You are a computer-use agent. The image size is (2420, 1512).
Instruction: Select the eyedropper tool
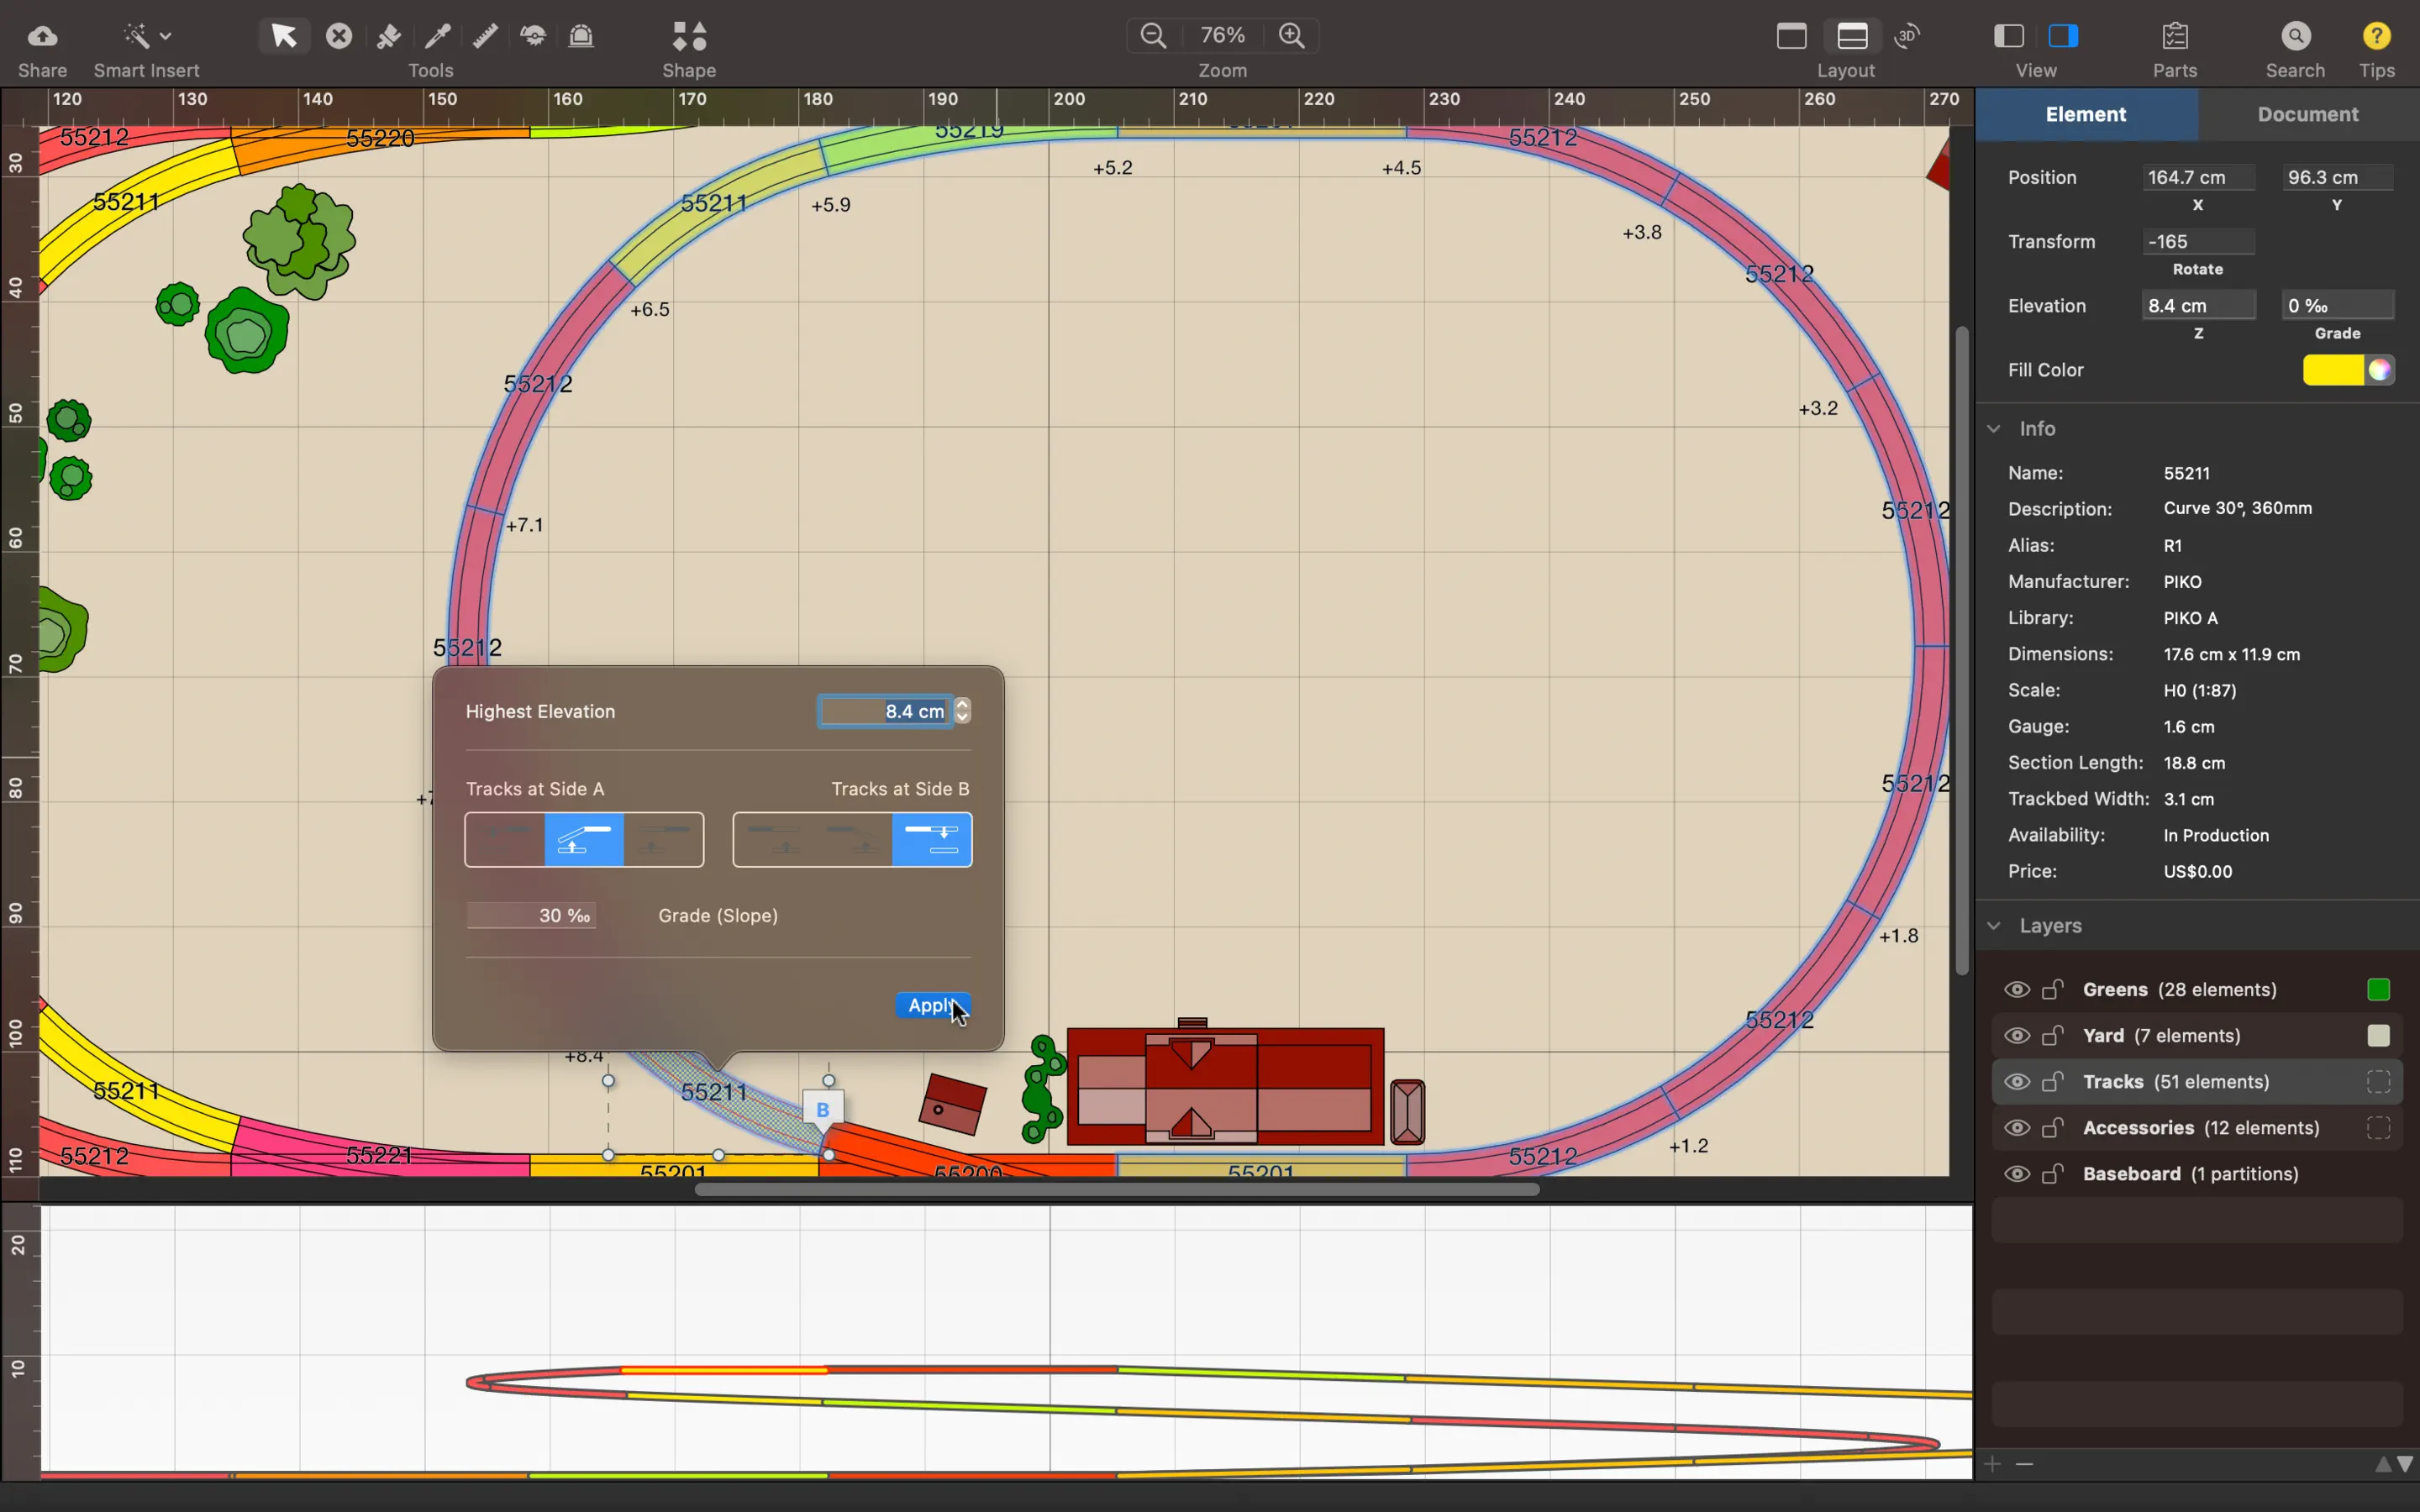(437, 37)
